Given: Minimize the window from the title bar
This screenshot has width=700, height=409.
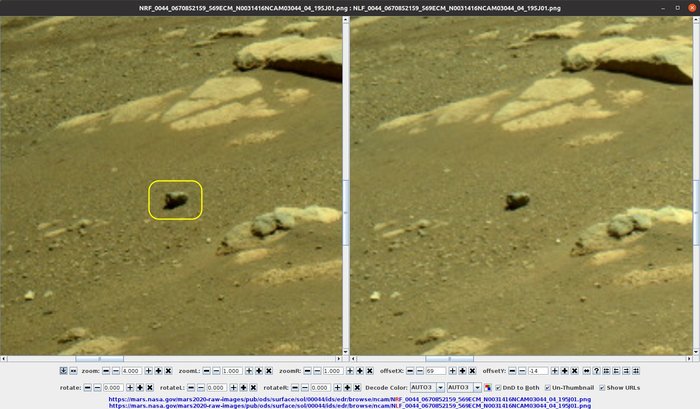Looking at the screenshot, I should tap(663, 8).
